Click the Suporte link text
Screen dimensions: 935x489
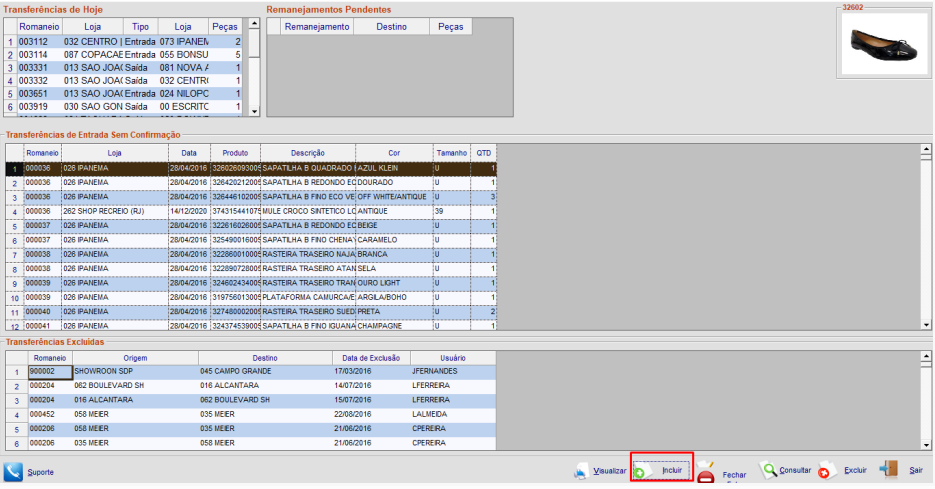[41, 472]
